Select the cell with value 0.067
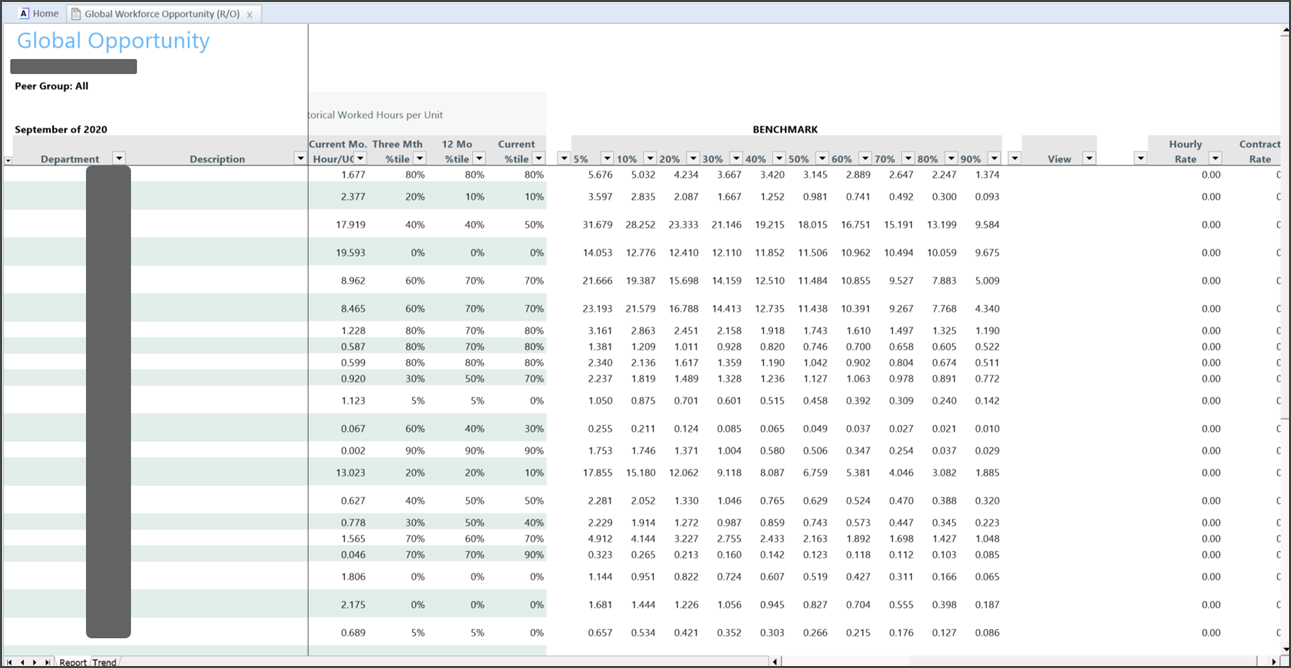Viewport: 1291px width, 668px height. pyautogui.click(x=353, y=429)
